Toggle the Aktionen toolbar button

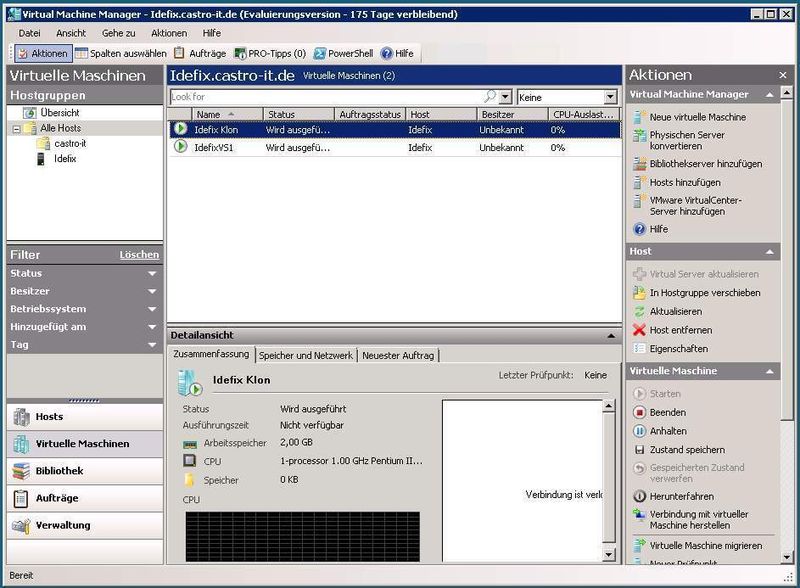[x=42, y=53]
